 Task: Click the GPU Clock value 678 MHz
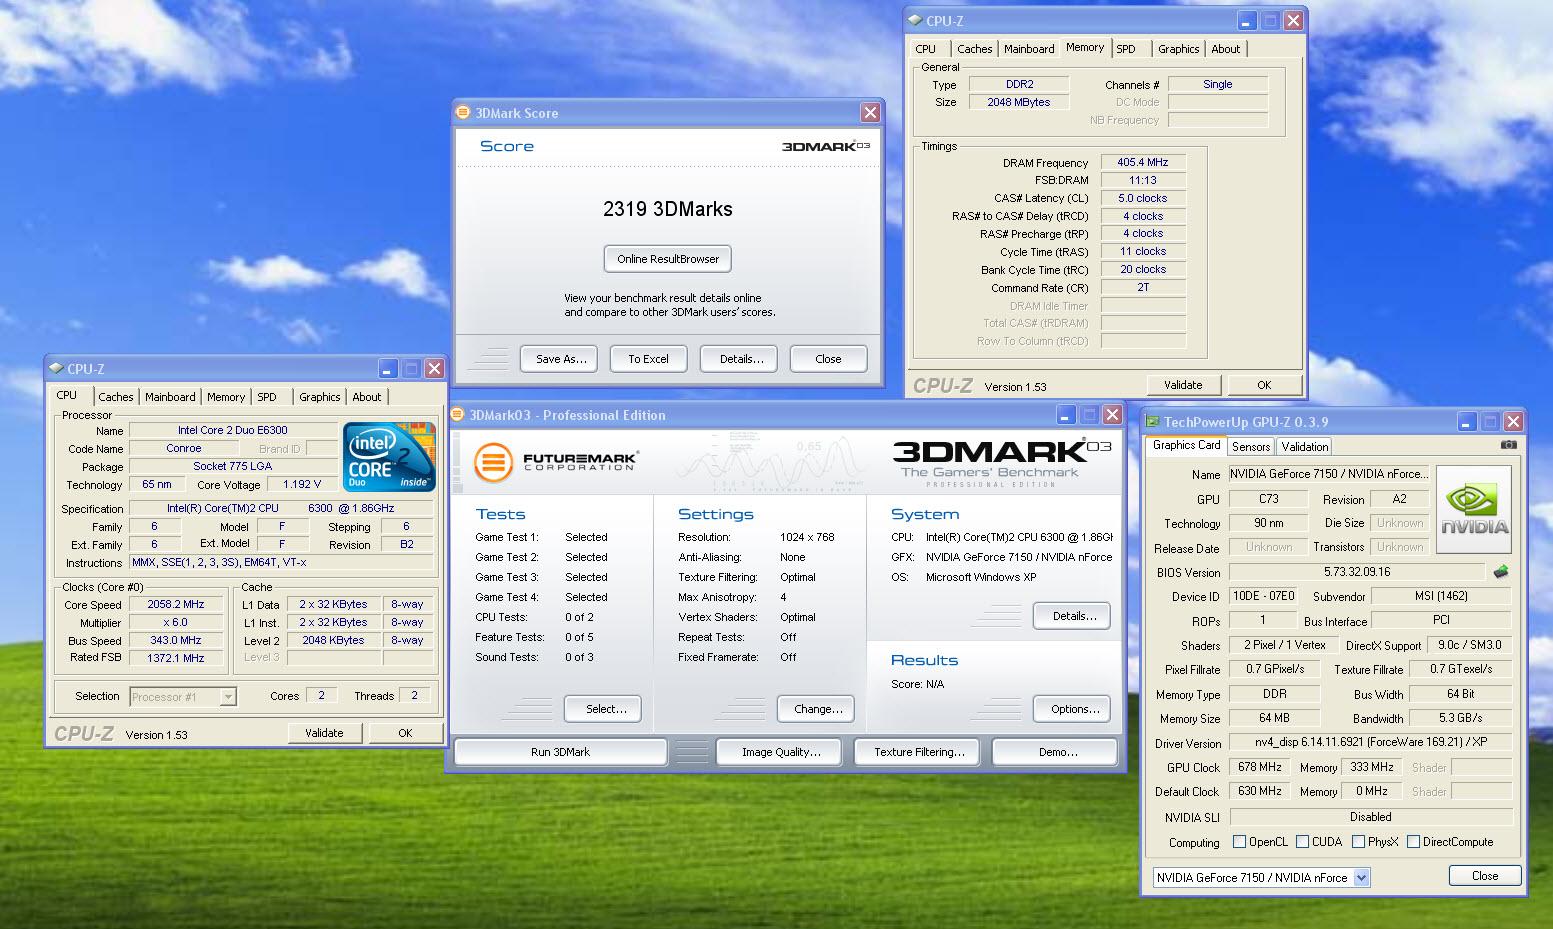1259,767
